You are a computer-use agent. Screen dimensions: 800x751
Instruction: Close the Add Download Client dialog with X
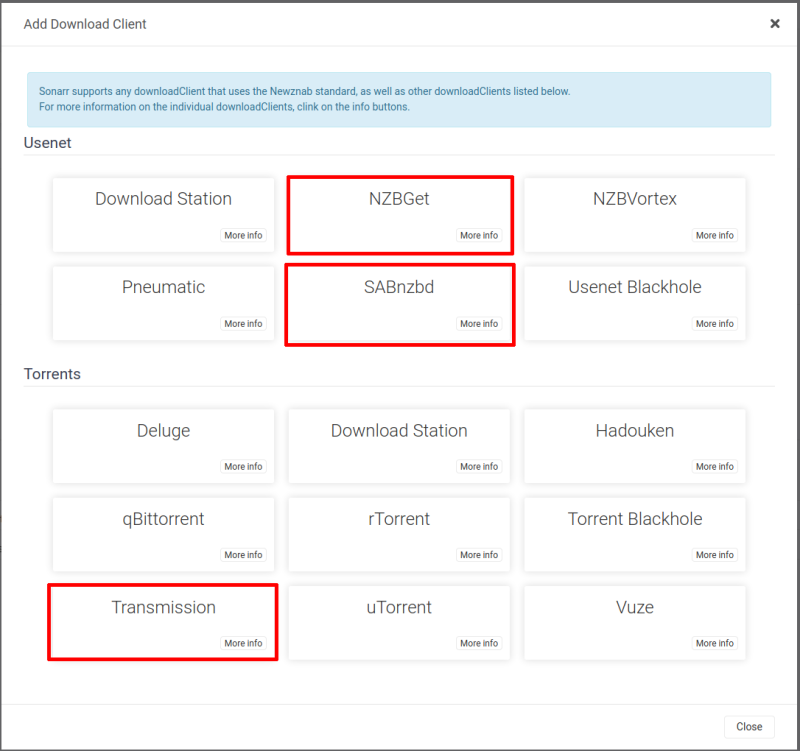click(x=774, y=23)
